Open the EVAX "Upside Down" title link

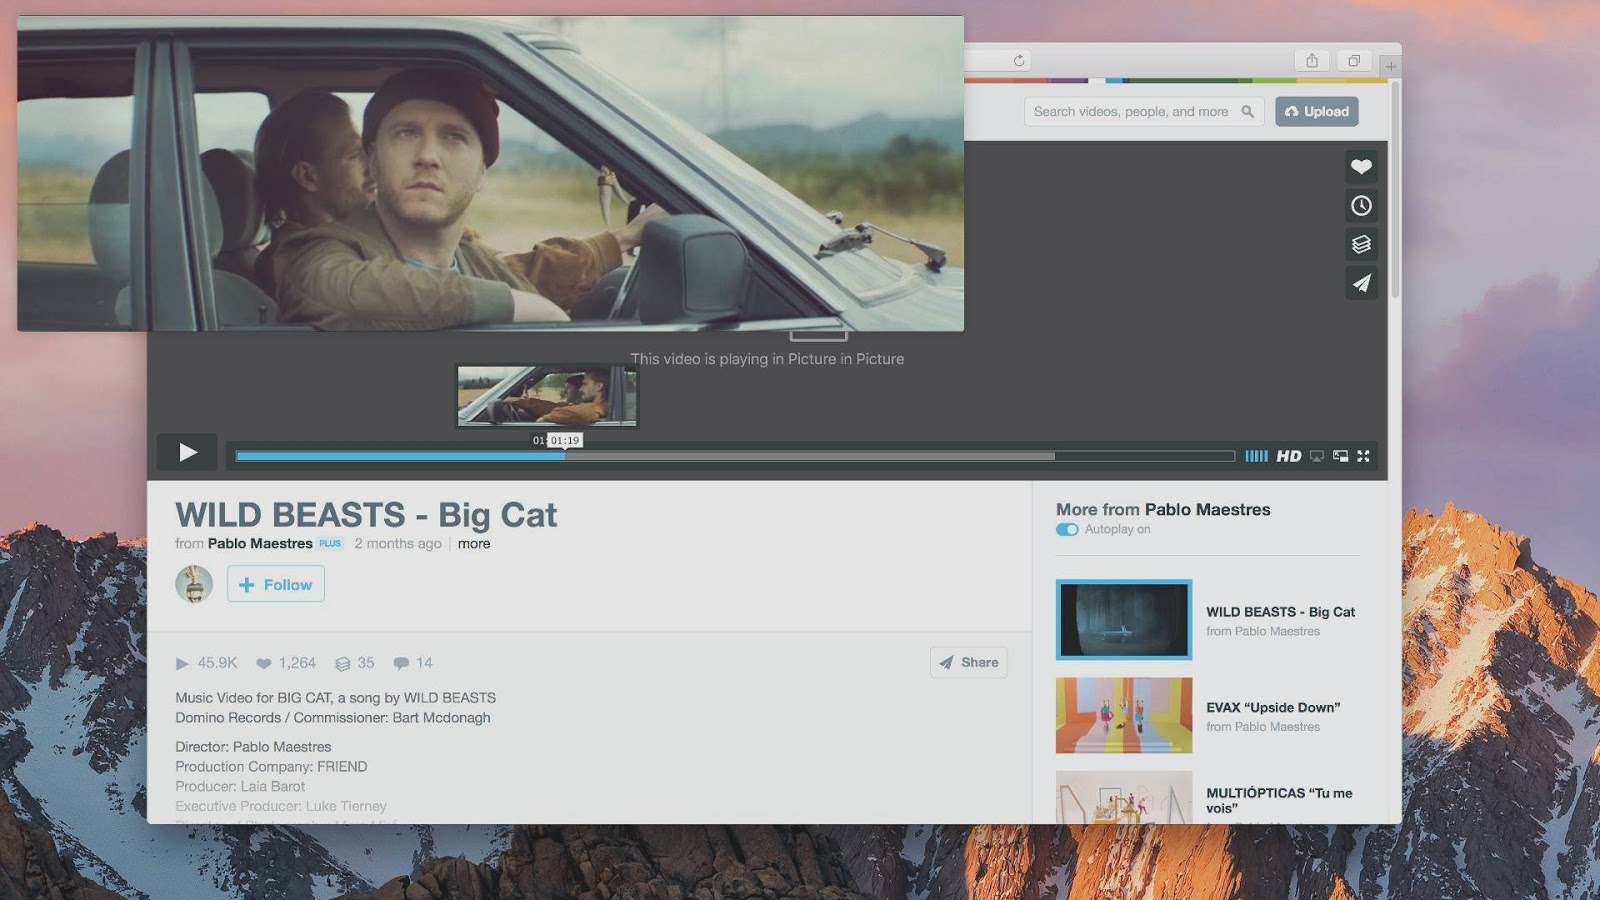1273,707
